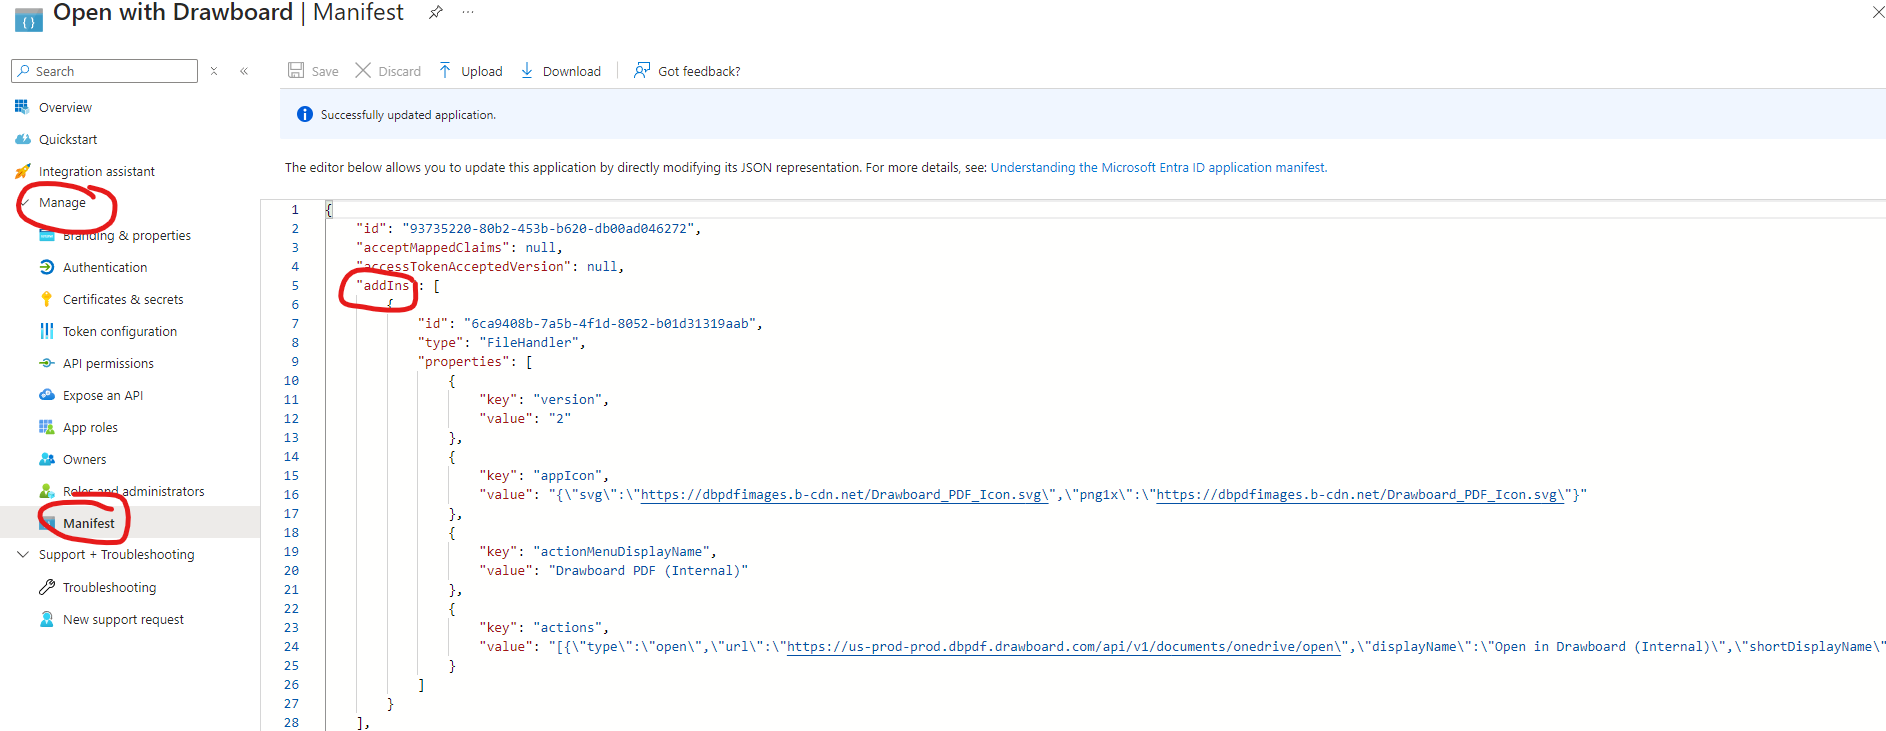Open Token configuration
The width and height of the screenshot is (1886, 731).
coord(120,331)
